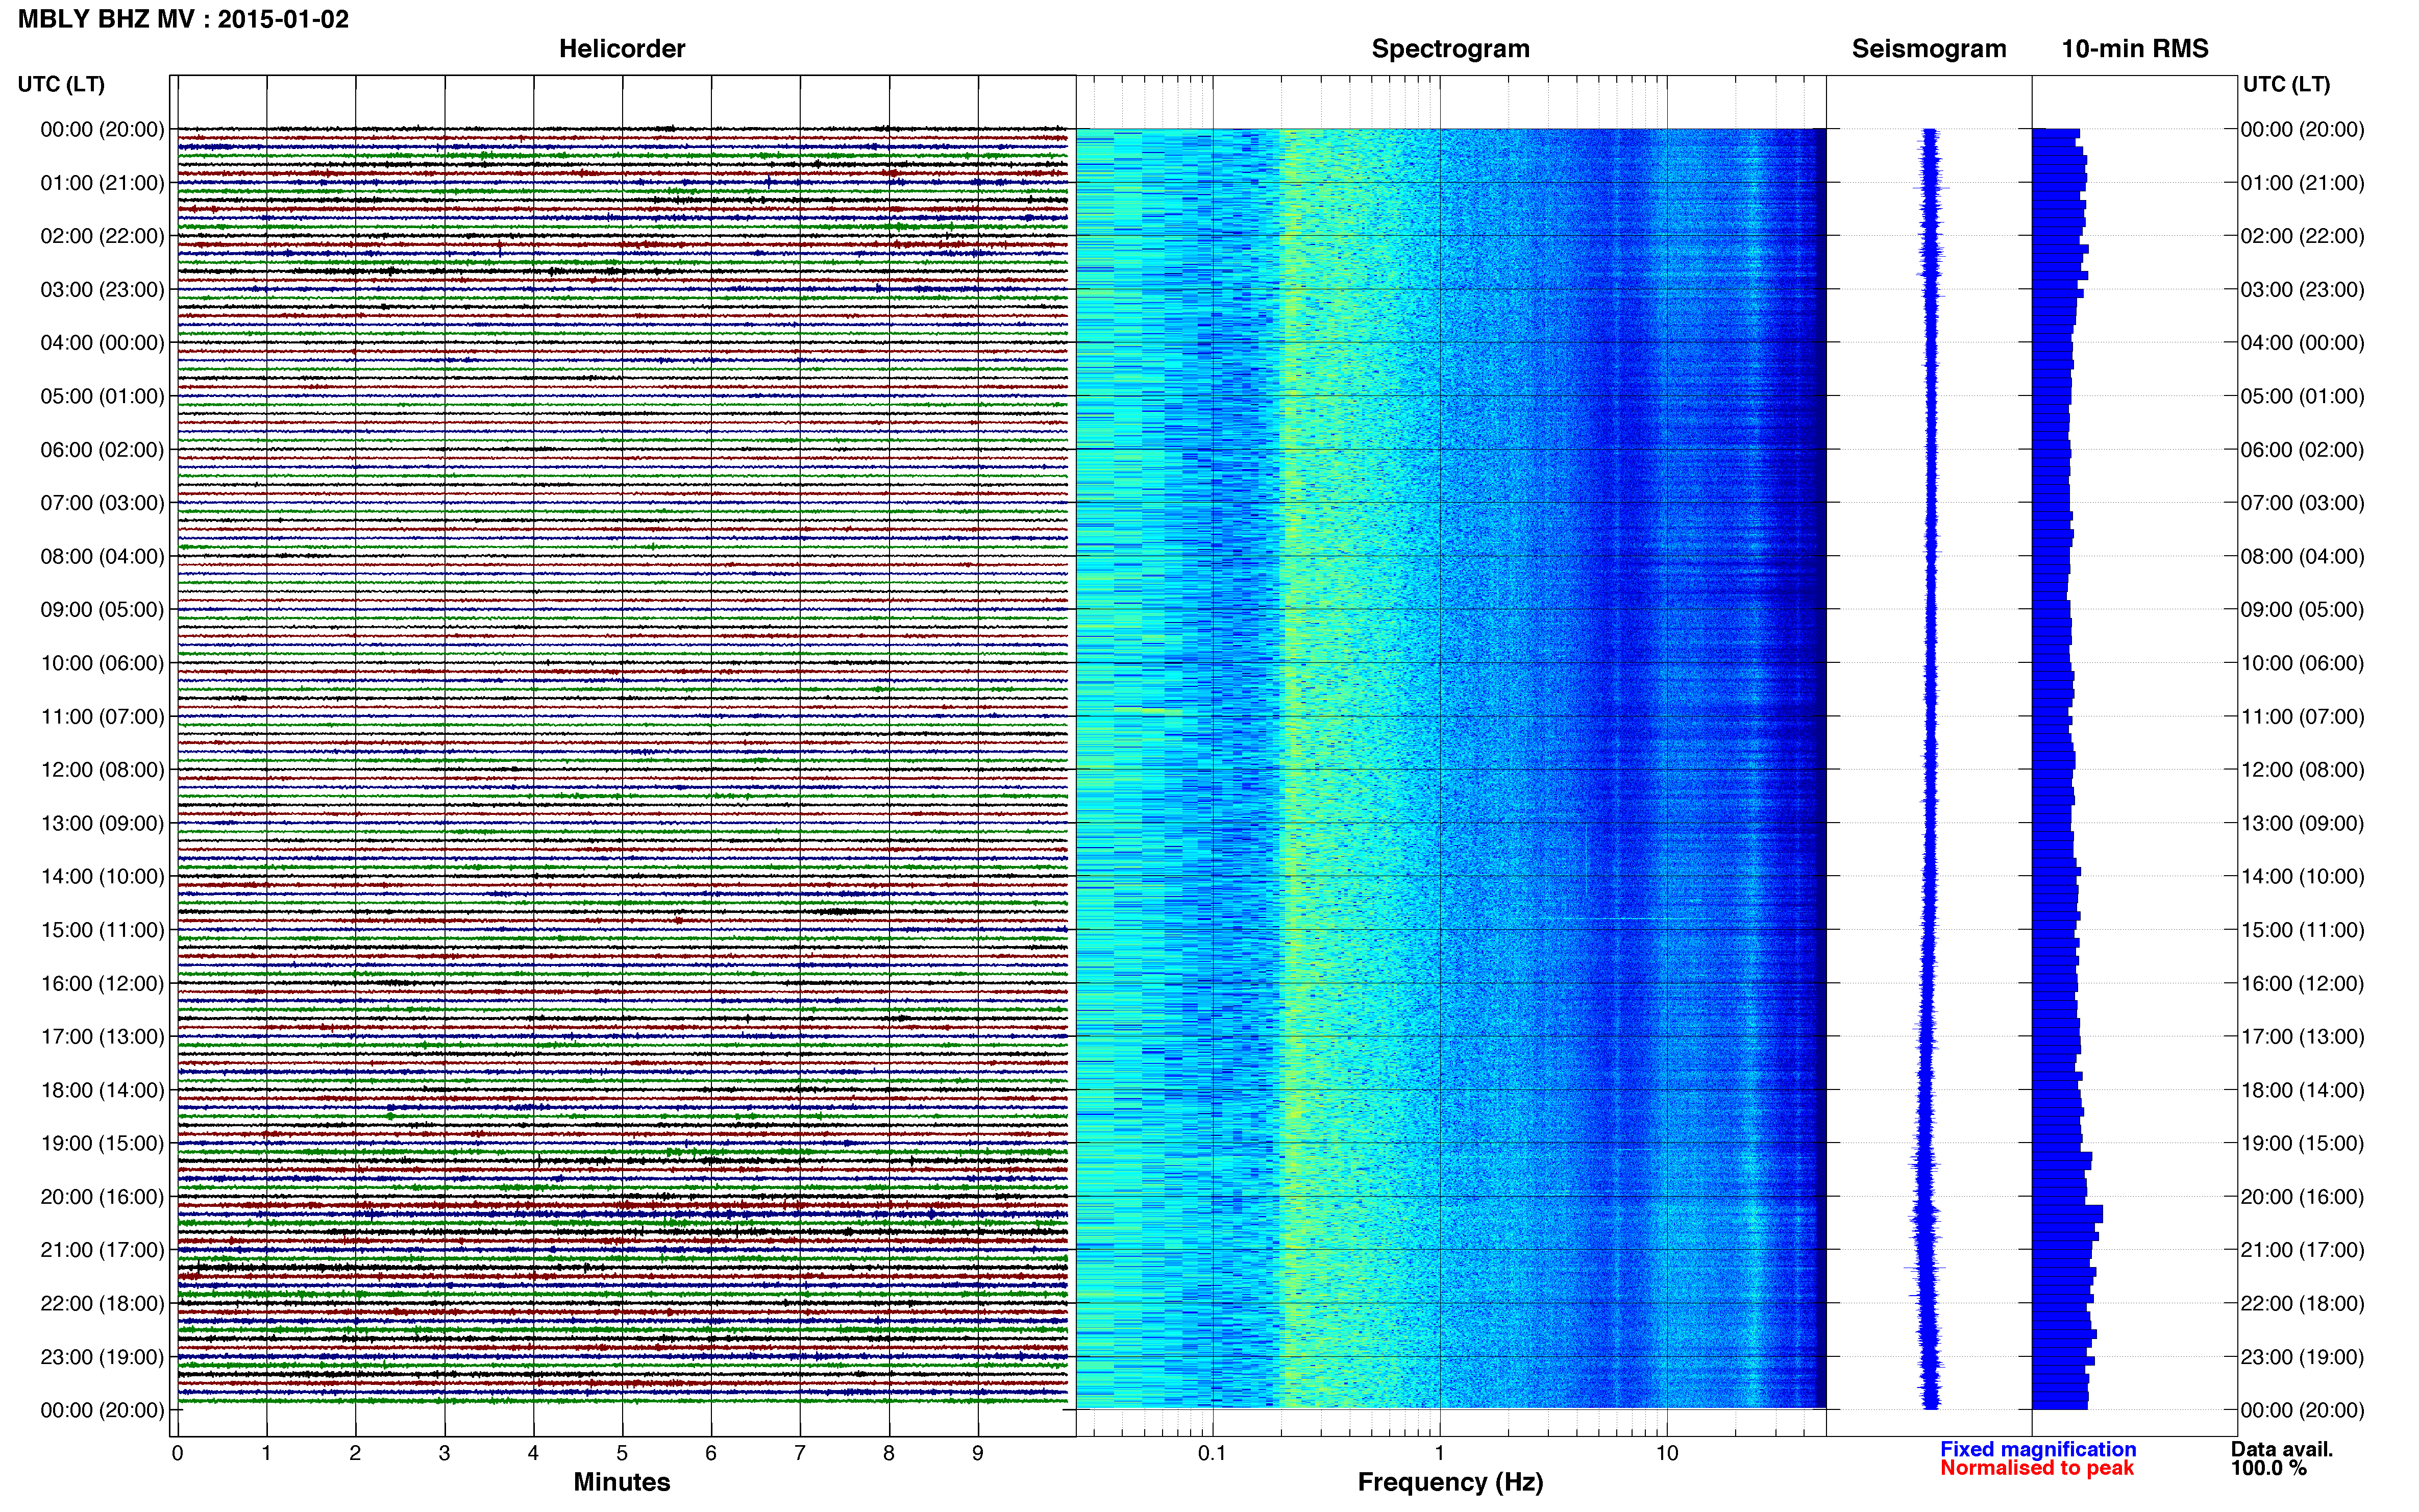Click the right '15:00 (11:00)' time label
The image size is (2419, 1512).
(2303, 930)
